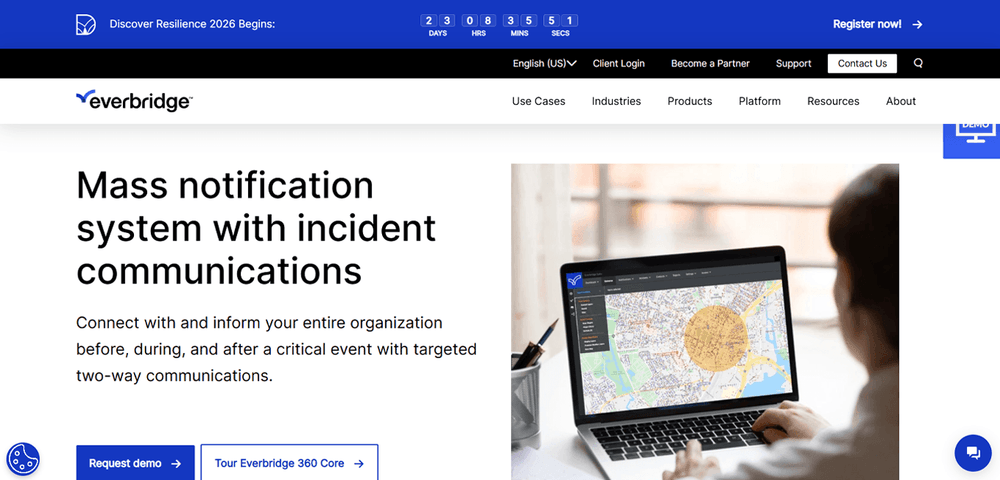Open the Use Cases menu
This screenshot has width=1000, height=480.
(538, 101)
